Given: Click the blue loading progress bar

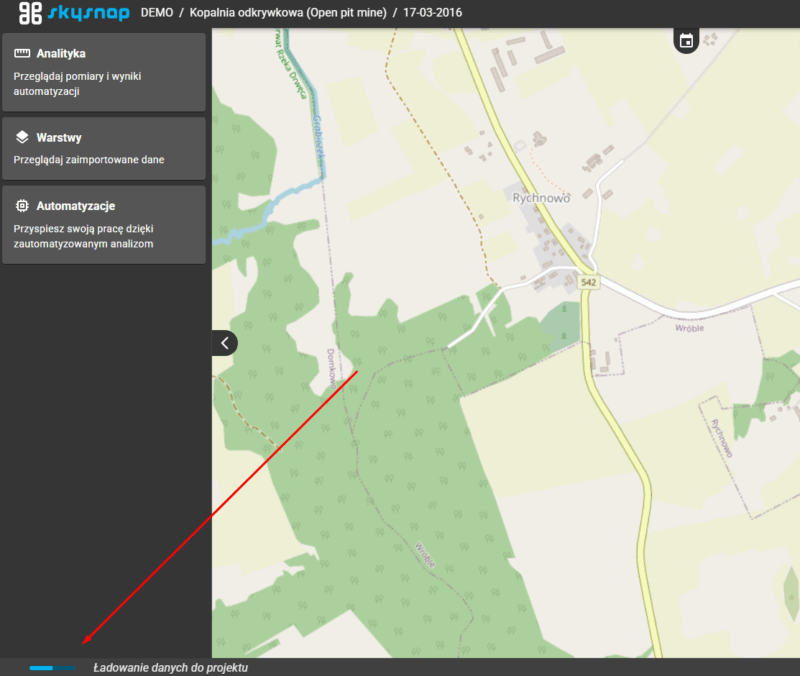Looking at the screenshot, I should pyautogui.click(x=52, y=667).
